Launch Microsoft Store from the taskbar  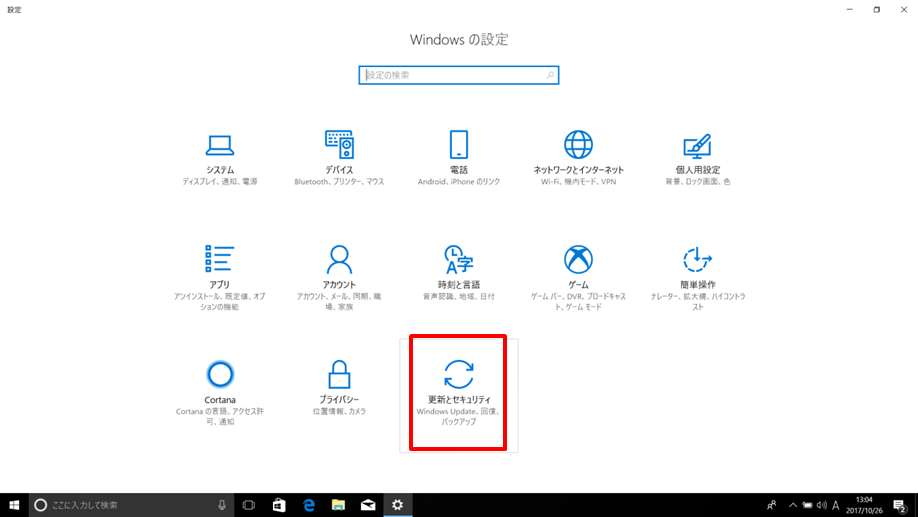279,505
